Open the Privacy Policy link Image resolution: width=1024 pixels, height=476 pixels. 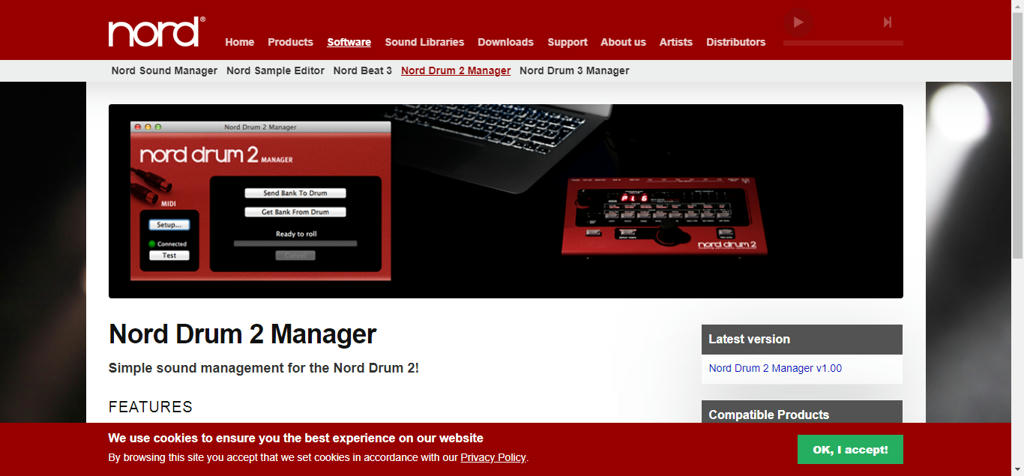pyautogui.click(x=493, y=458)
